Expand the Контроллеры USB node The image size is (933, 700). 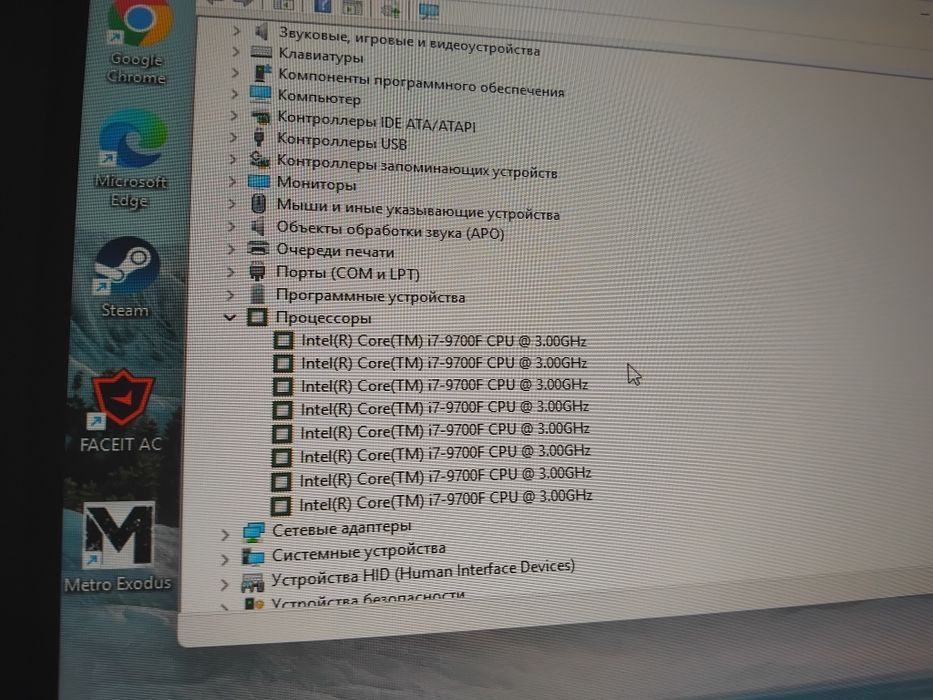click(234, 137)
